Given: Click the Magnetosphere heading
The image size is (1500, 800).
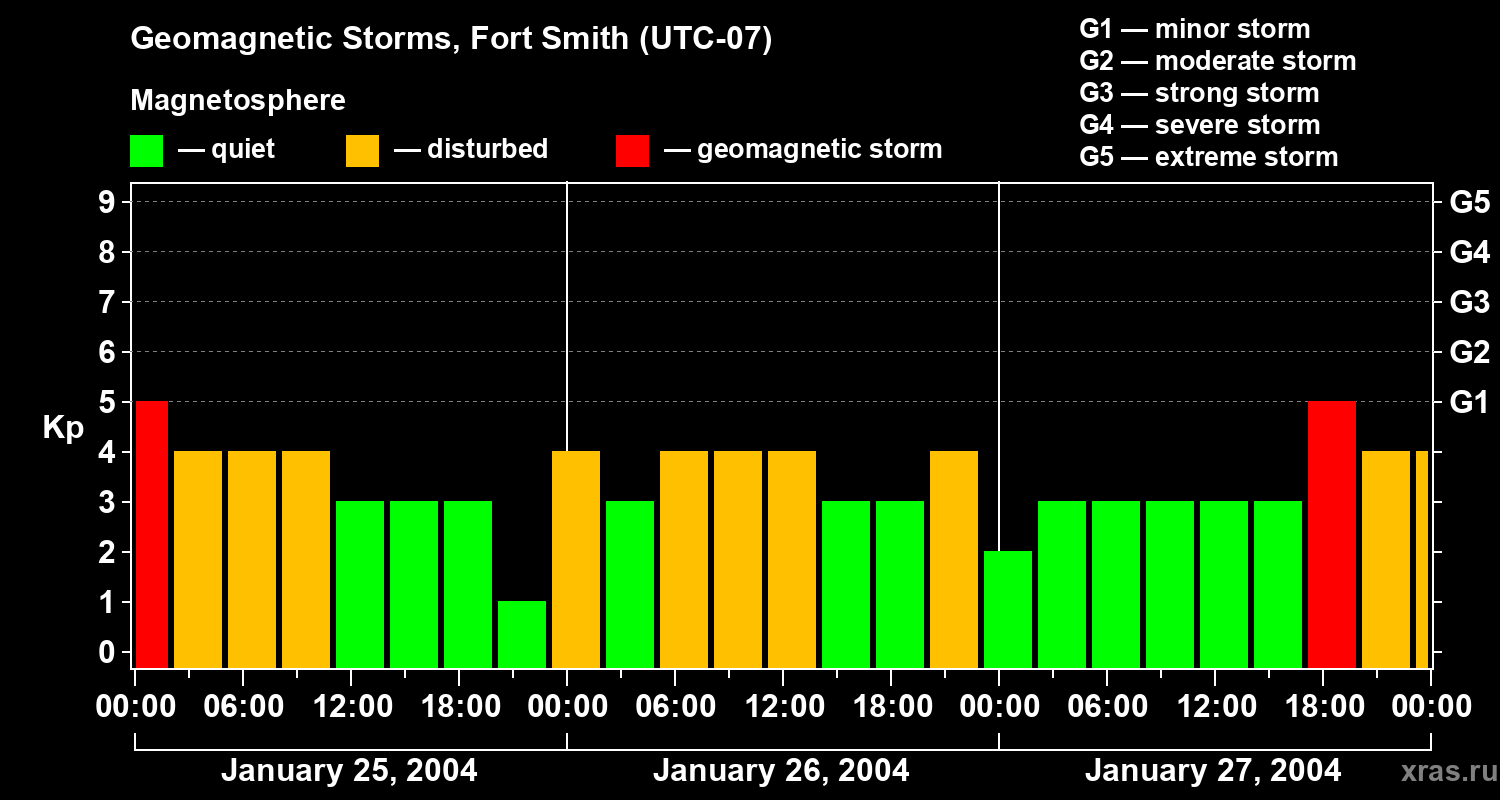Looking at the screenshot, I should tap(237, 100).
